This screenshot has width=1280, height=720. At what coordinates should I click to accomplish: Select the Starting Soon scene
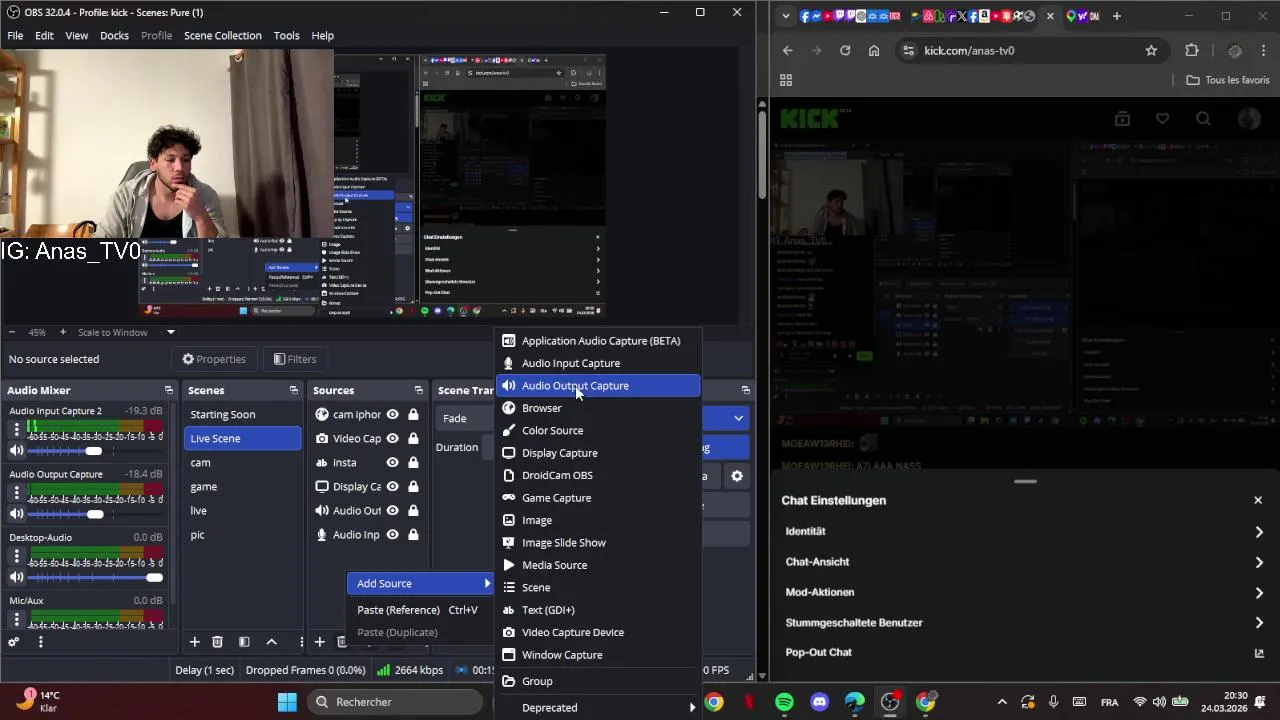tap(243, 414)
